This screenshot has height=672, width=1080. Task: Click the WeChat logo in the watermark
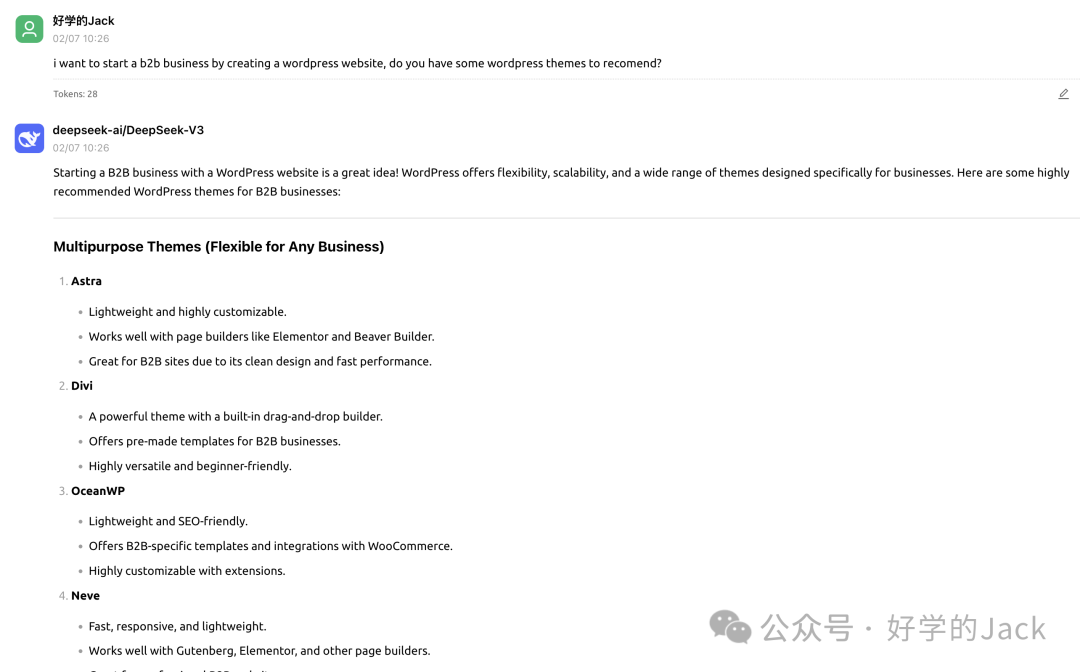[x=730, y=627]
